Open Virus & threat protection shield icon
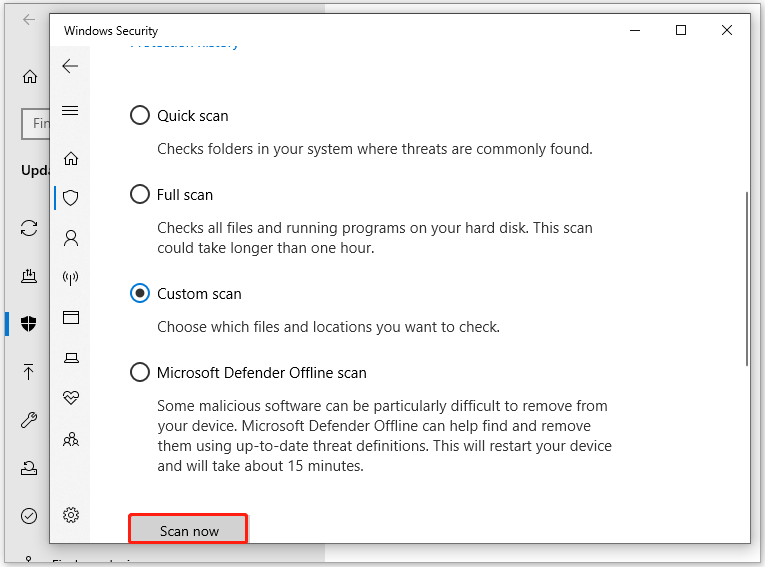Image resolution: width=765 pixels, height=567 pixels. (70, 198)
